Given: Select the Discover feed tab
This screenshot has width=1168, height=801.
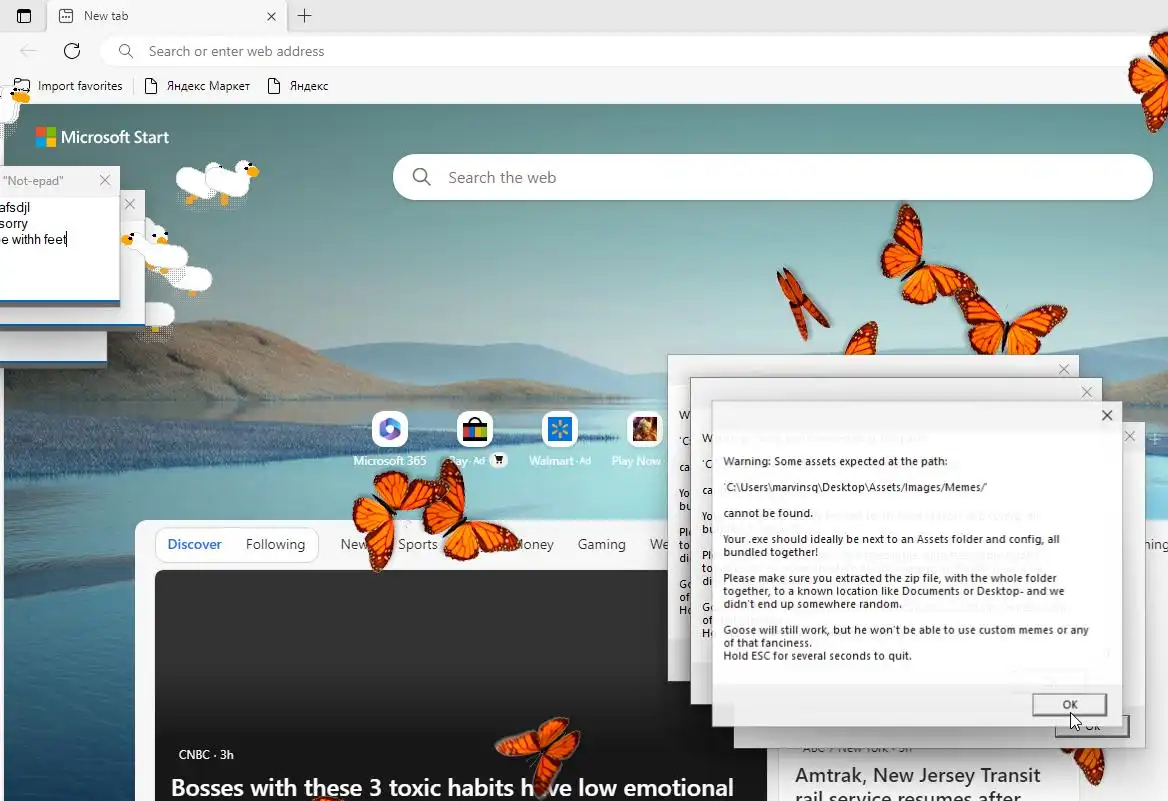Looking at the screenshot, I should coord(194,544).
